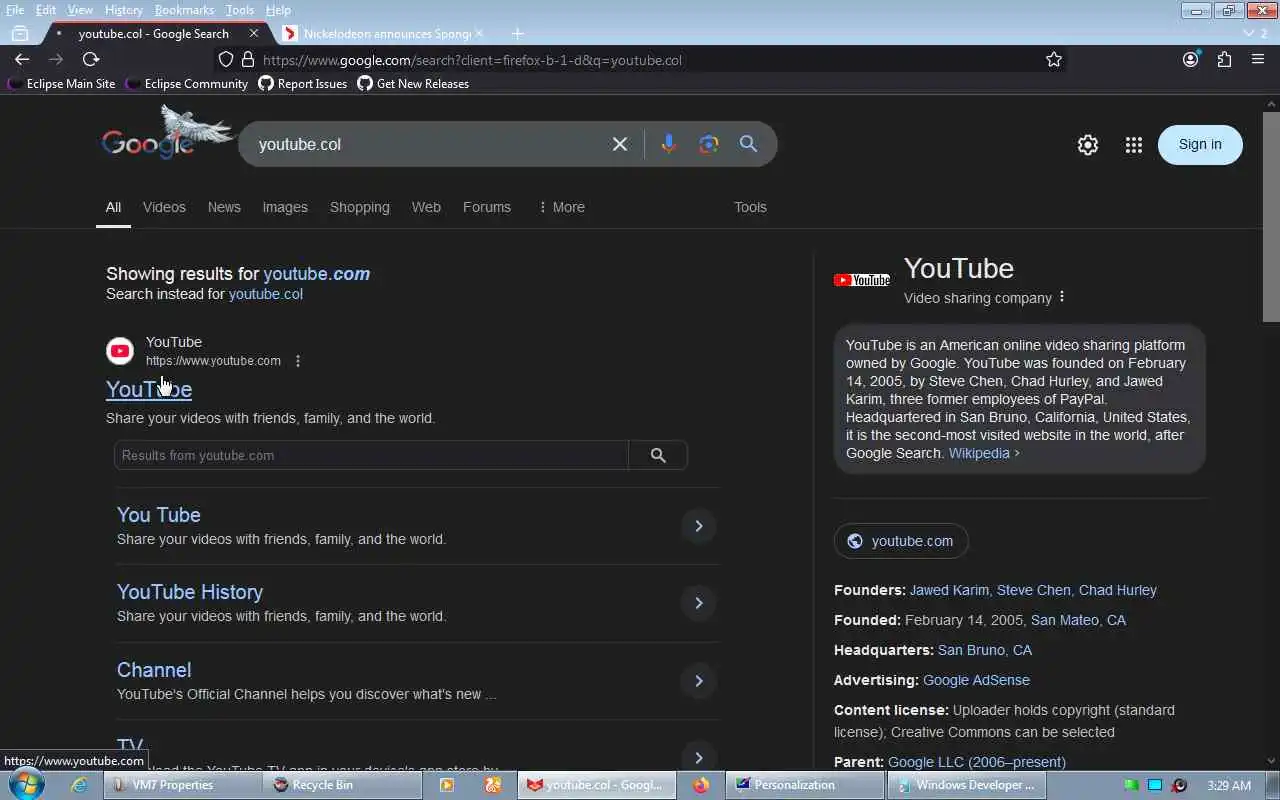The height and width of the screenshot is (800, 1280).
Task: Open the History menu
Action: click(124, 10)
